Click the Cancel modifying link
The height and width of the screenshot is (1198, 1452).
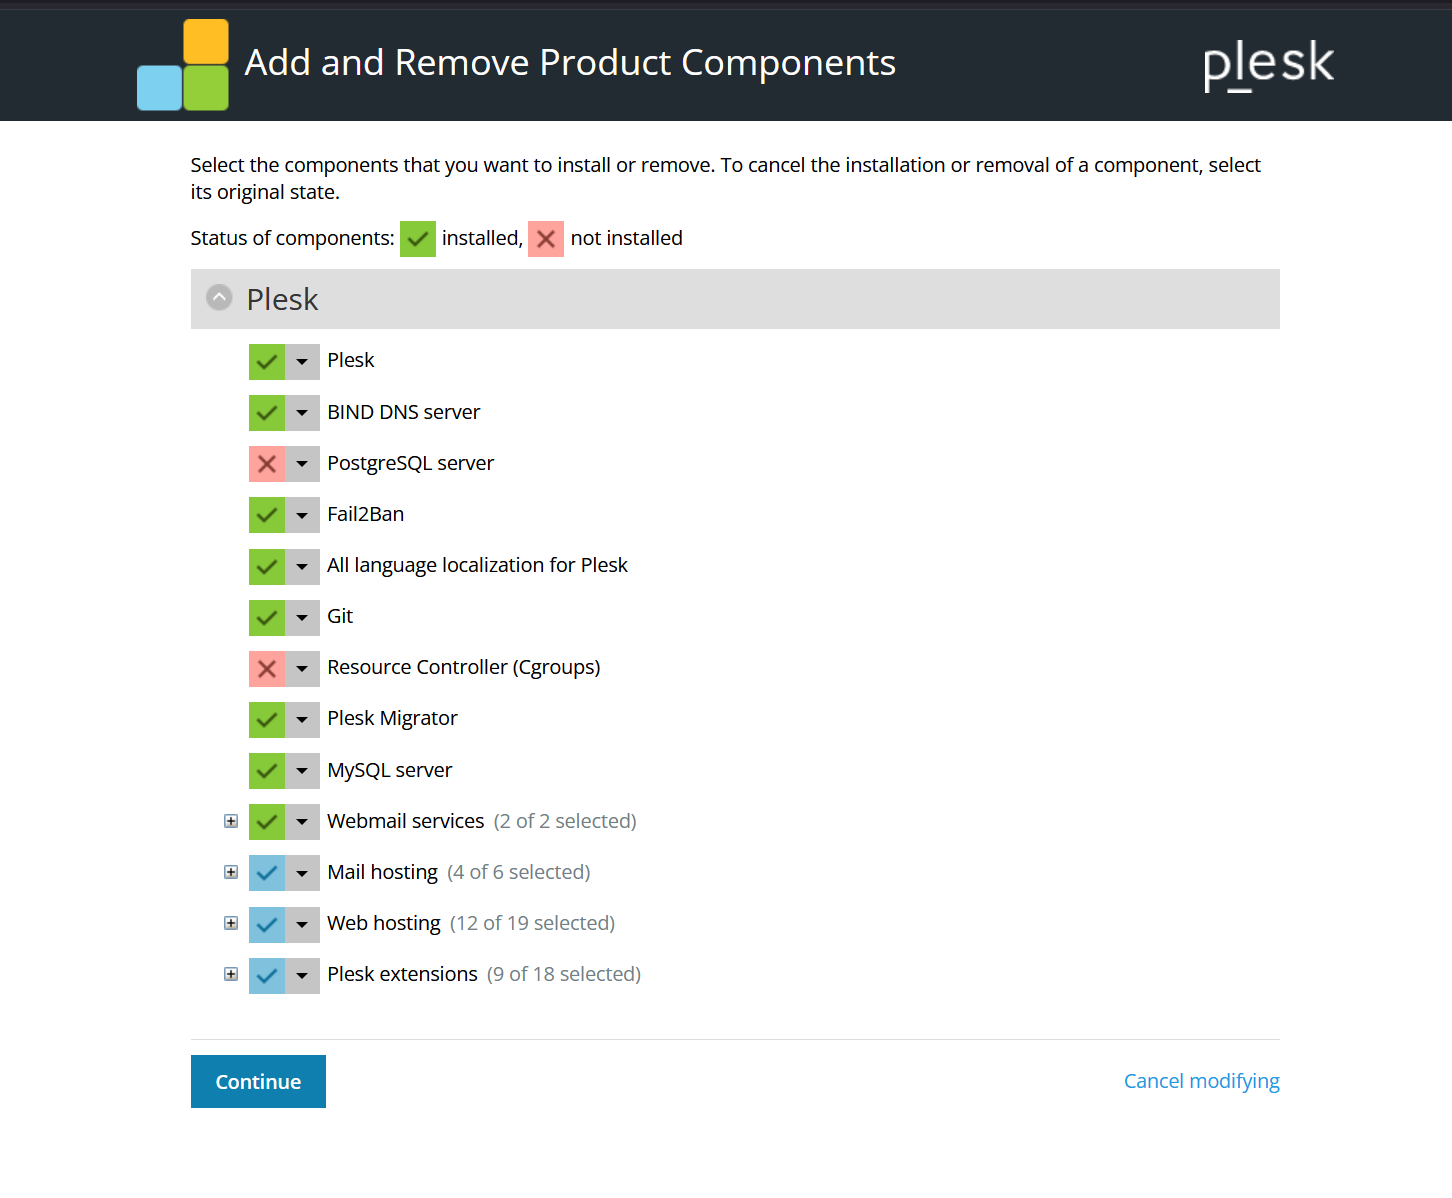(1201, 1081)
